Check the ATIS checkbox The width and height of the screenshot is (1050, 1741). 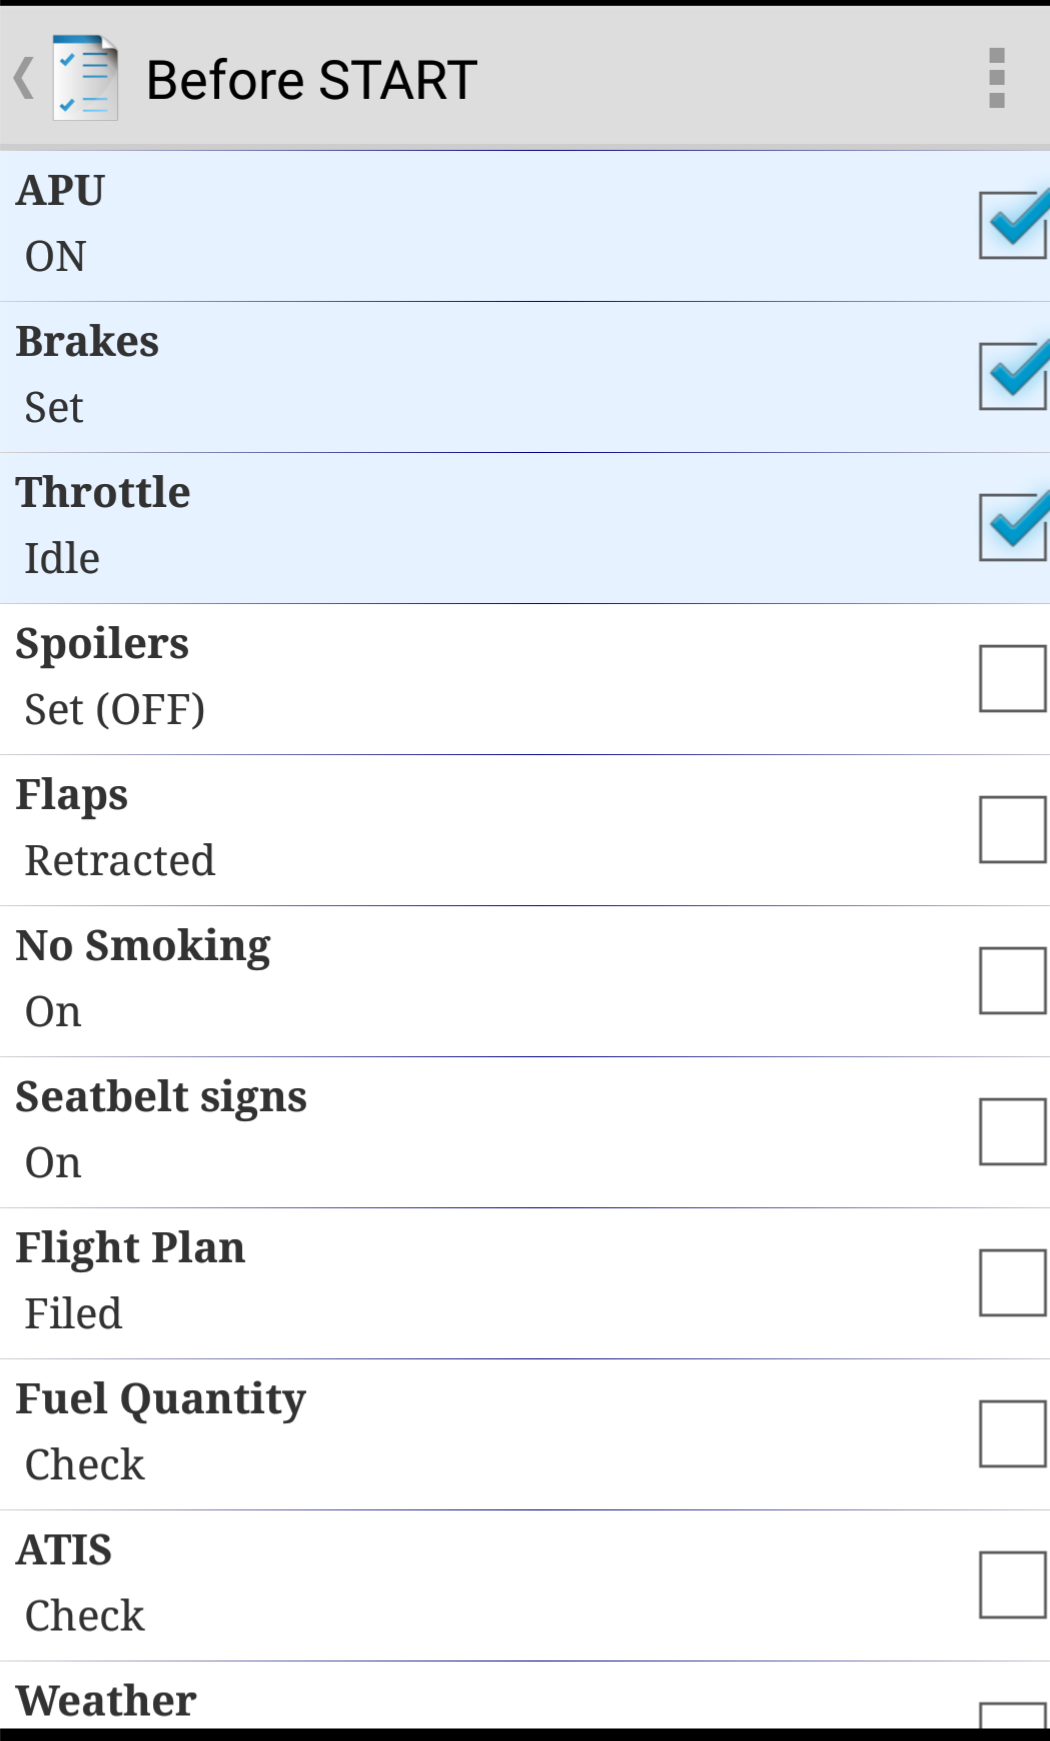[1012, 1584]
